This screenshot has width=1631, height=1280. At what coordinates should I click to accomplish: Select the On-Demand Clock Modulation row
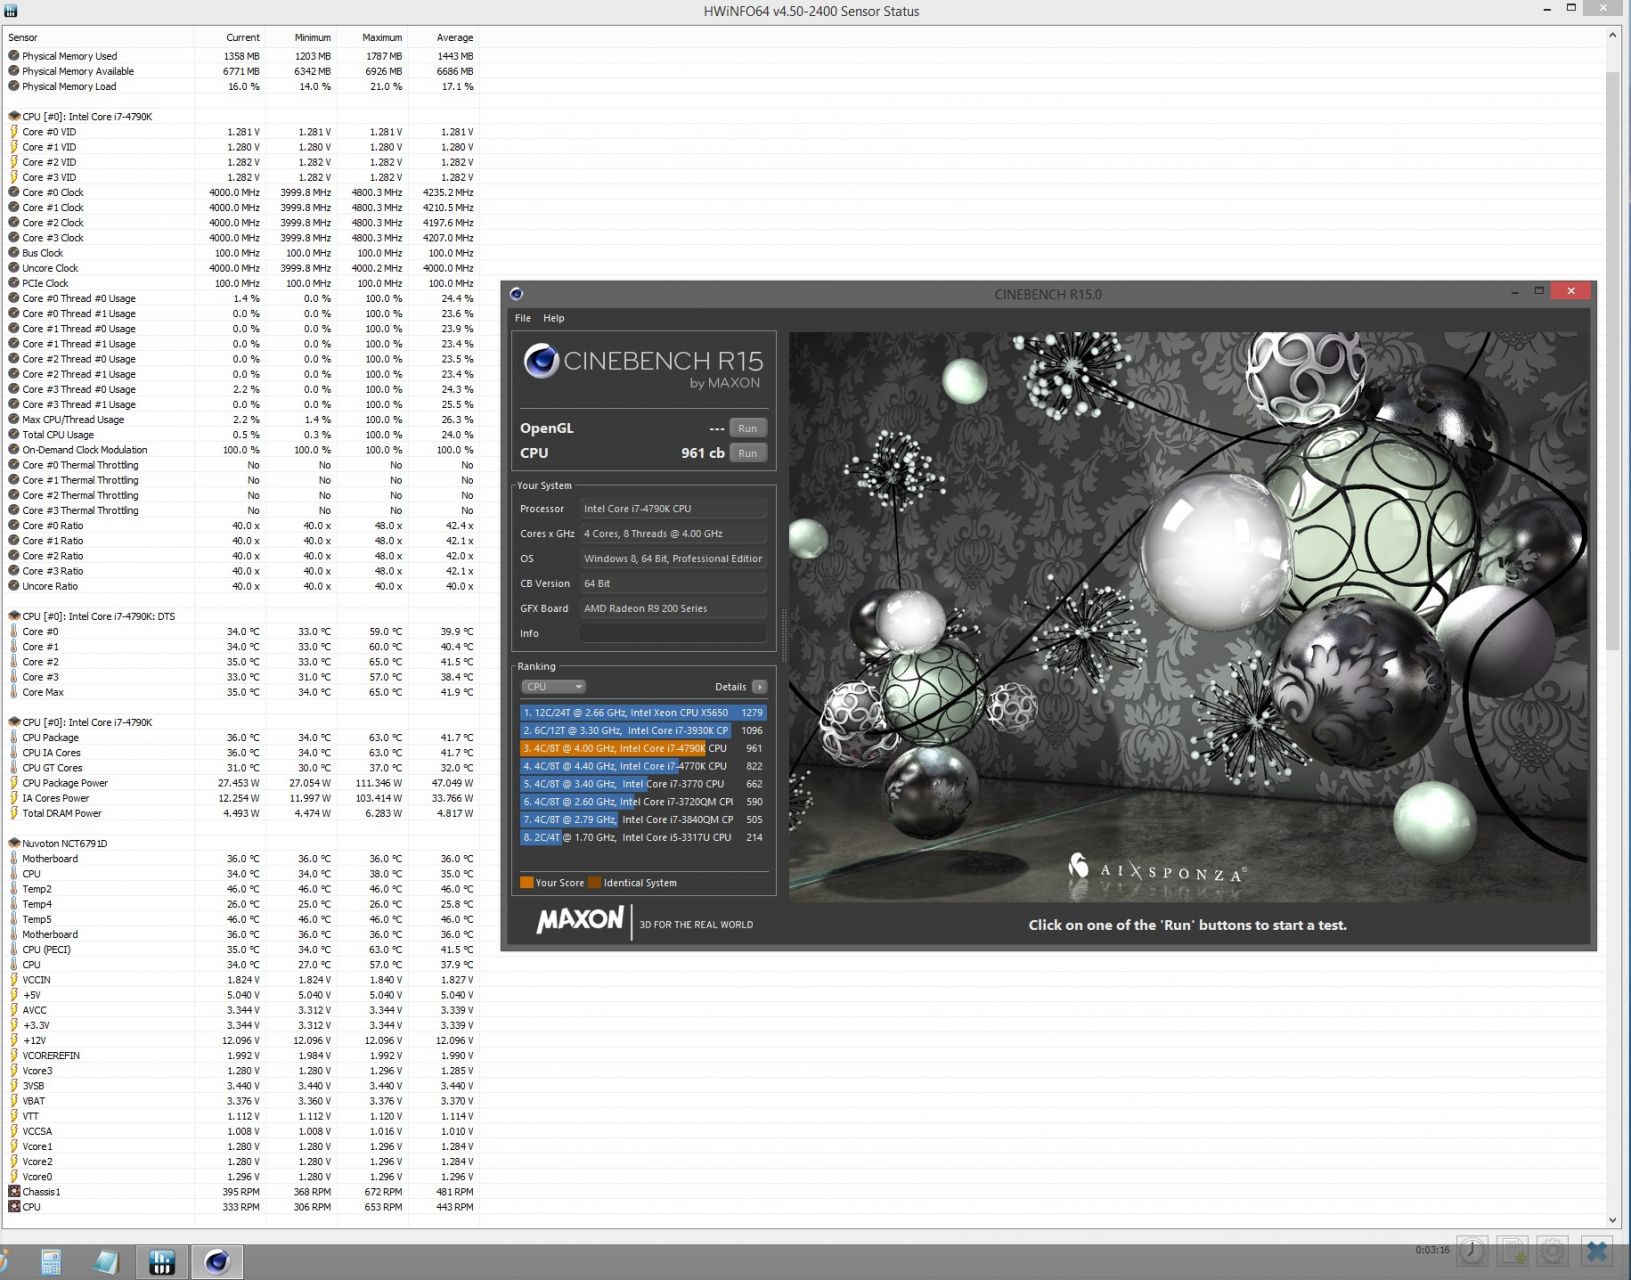[x=240, y=450]
